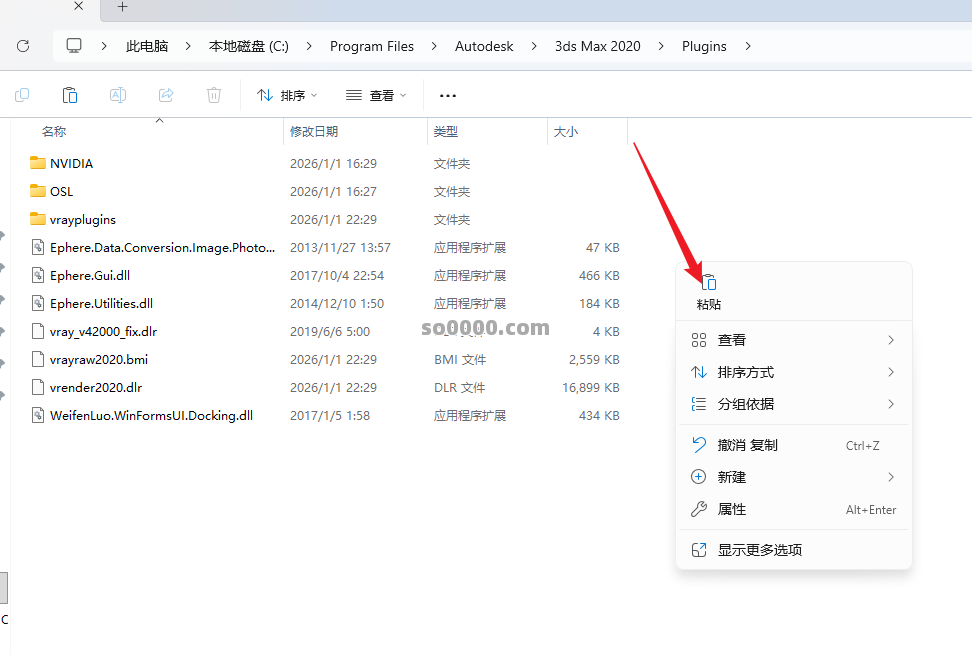Open the 查看 view dropdown in toolbar
Image resolution: width=972 pixels, height=655 pixels.
(x=376, y=95)
